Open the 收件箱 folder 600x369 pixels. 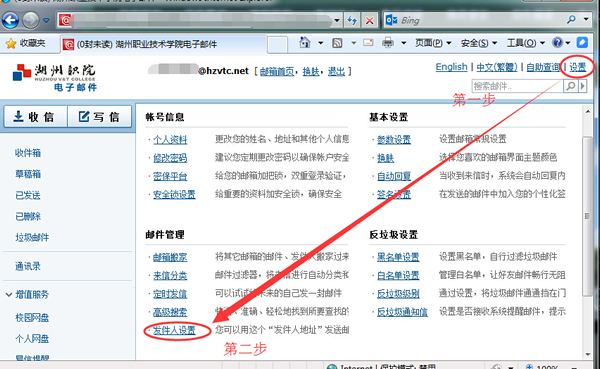click(28, 153)
